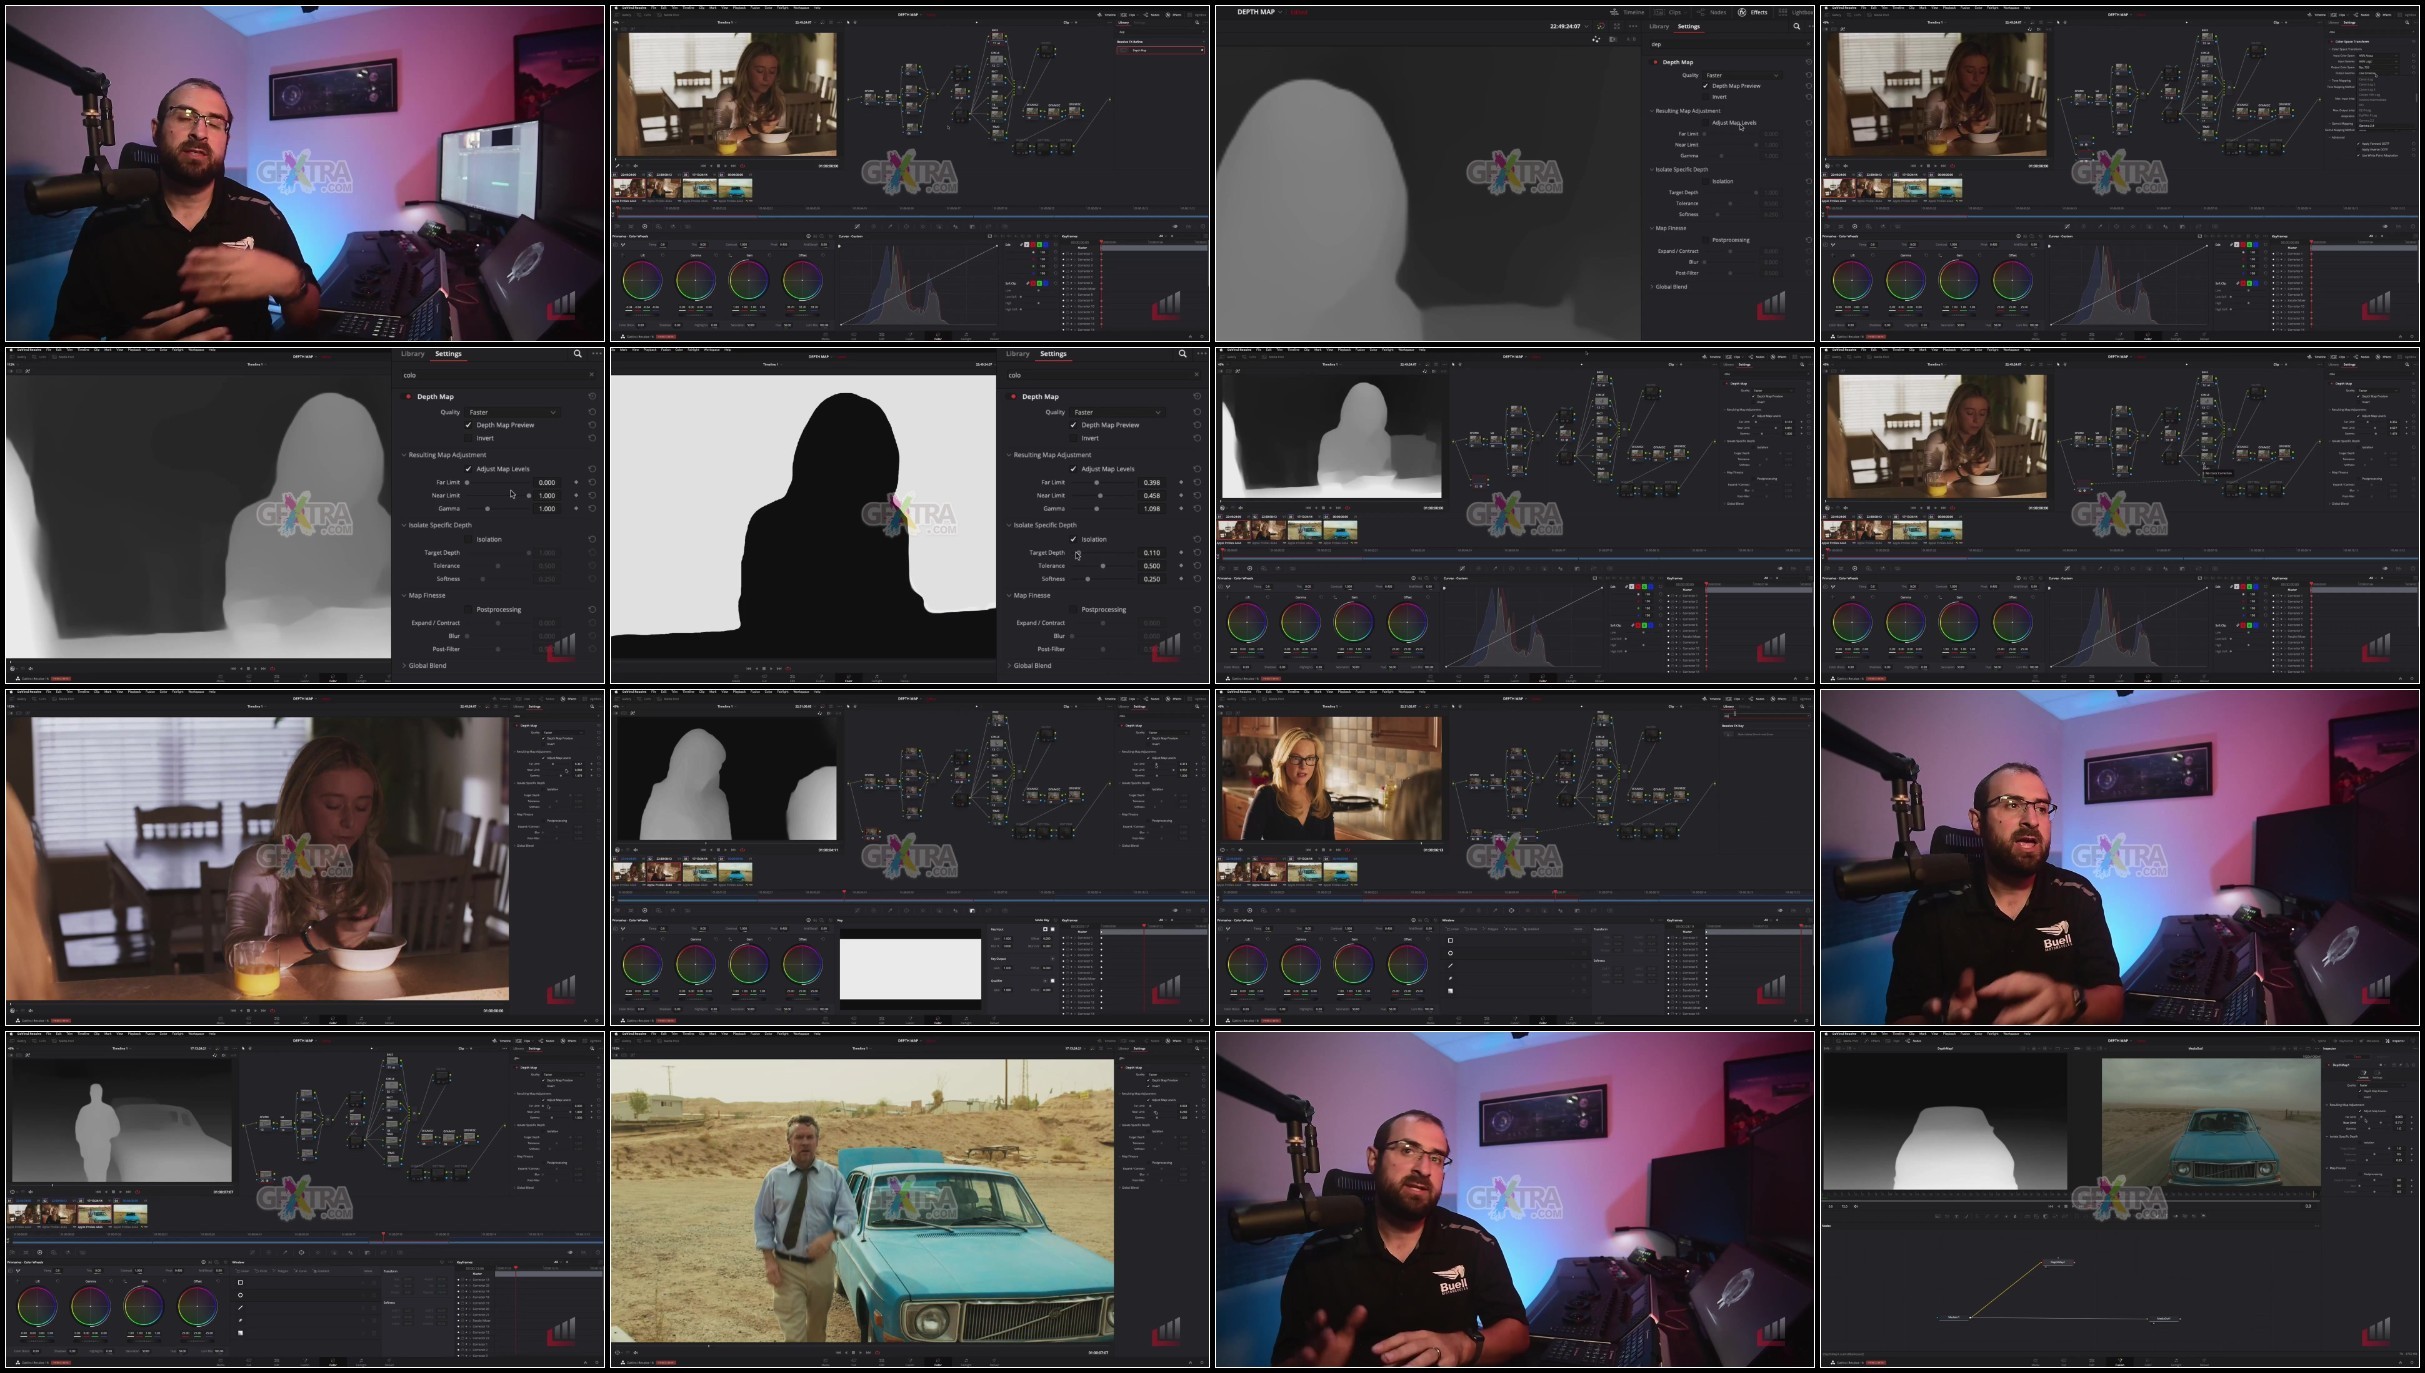2425x1373 pixels.
Task: Reset Far Limit value 0.398 with its reset icon
Action: pyautogui.click(x=1196, y=482)
